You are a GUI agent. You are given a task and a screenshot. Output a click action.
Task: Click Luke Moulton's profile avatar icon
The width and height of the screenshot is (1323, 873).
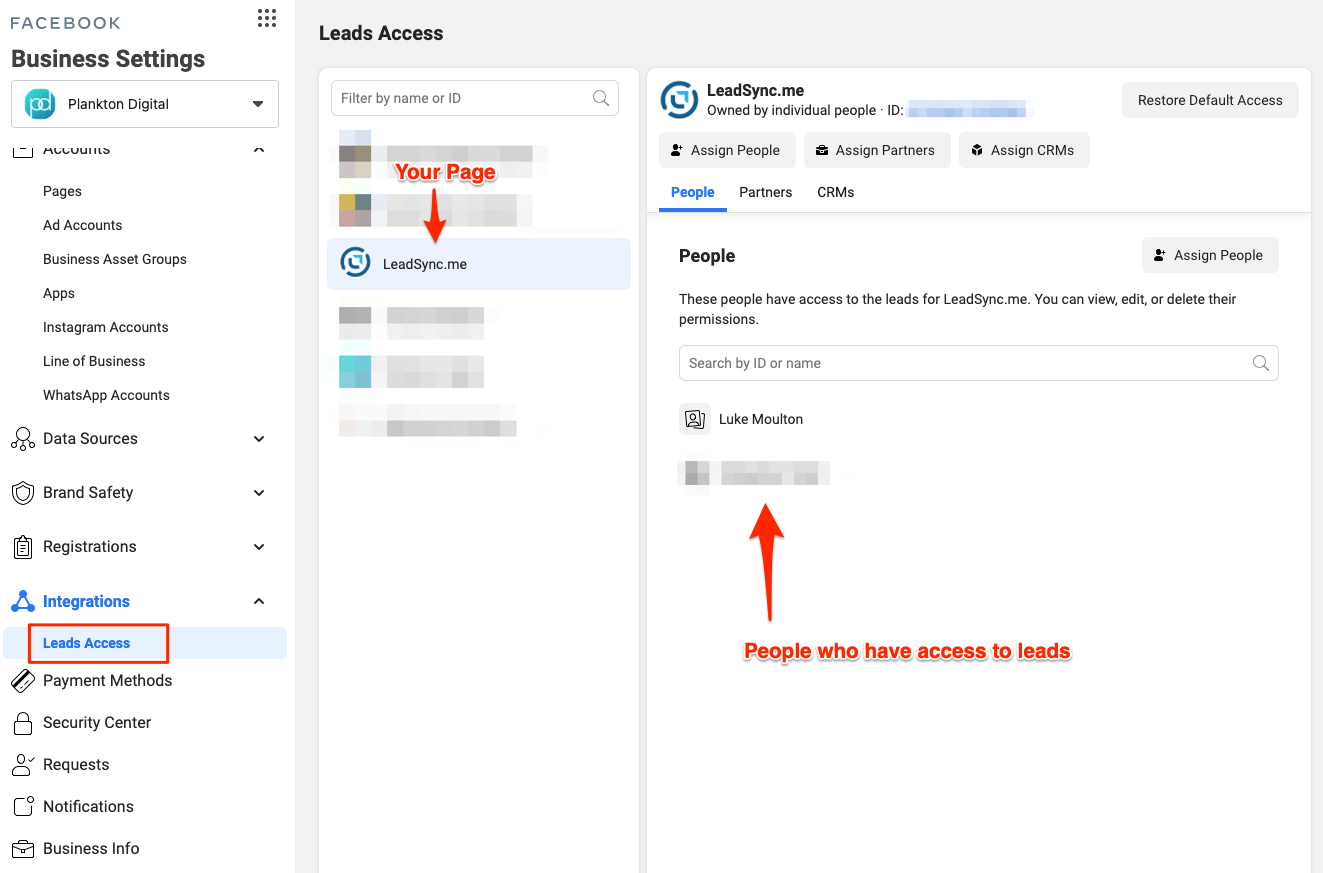pyautogui.click(x=694, y=419)
